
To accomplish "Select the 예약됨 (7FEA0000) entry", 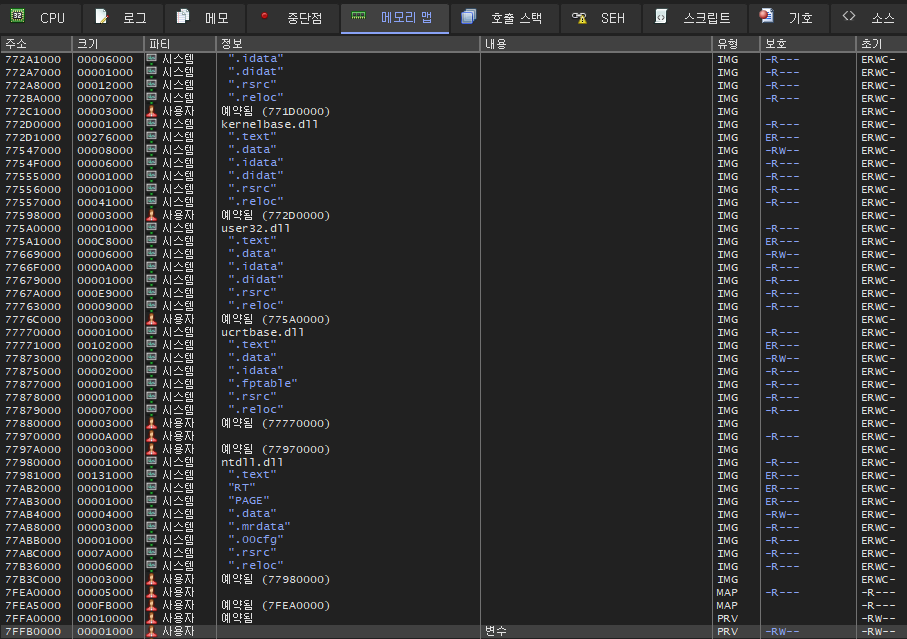I will (275, 605).
